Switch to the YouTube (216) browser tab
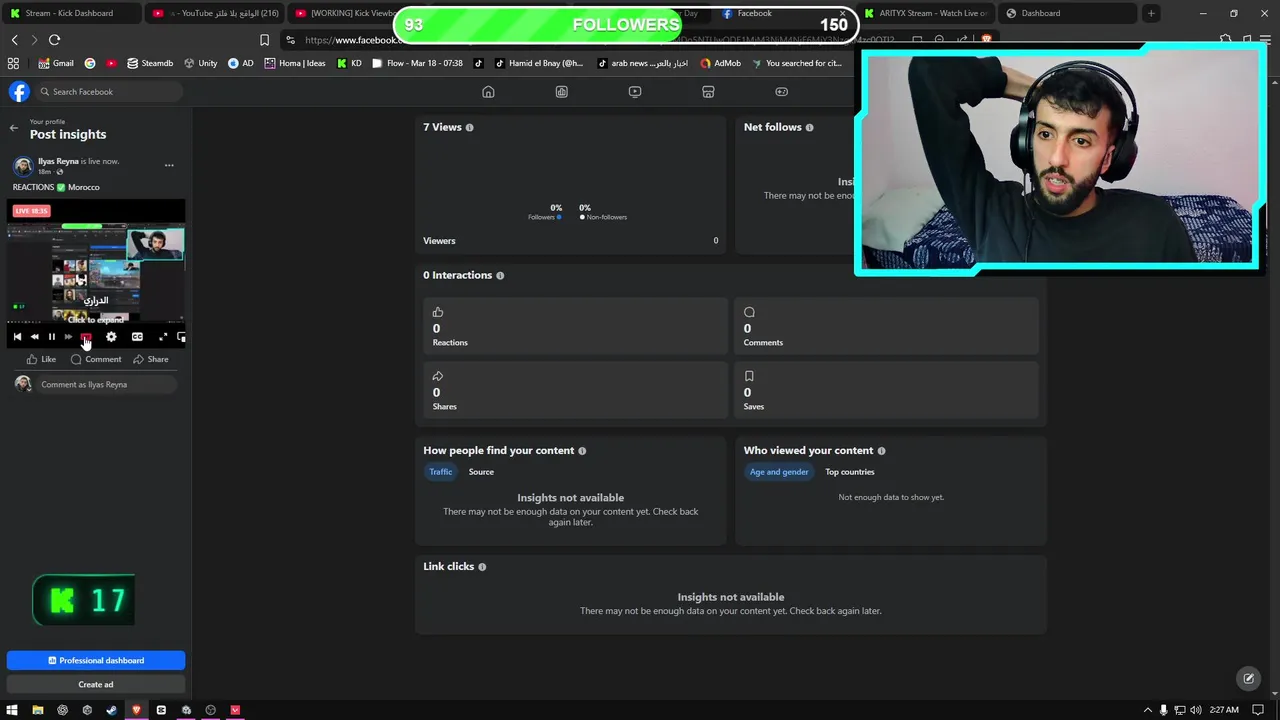1280x720 pixels. pos(215,13)
